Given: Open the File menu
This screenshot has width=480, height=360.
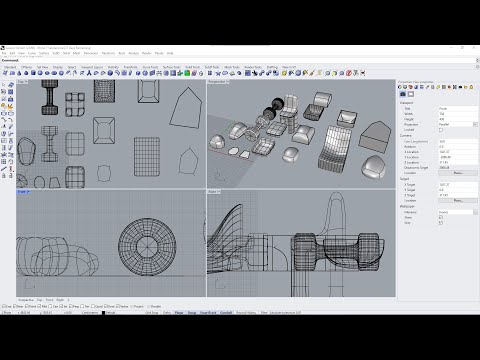Looking at the screenshot, I should pyautogui.click(x=4, y=53).
